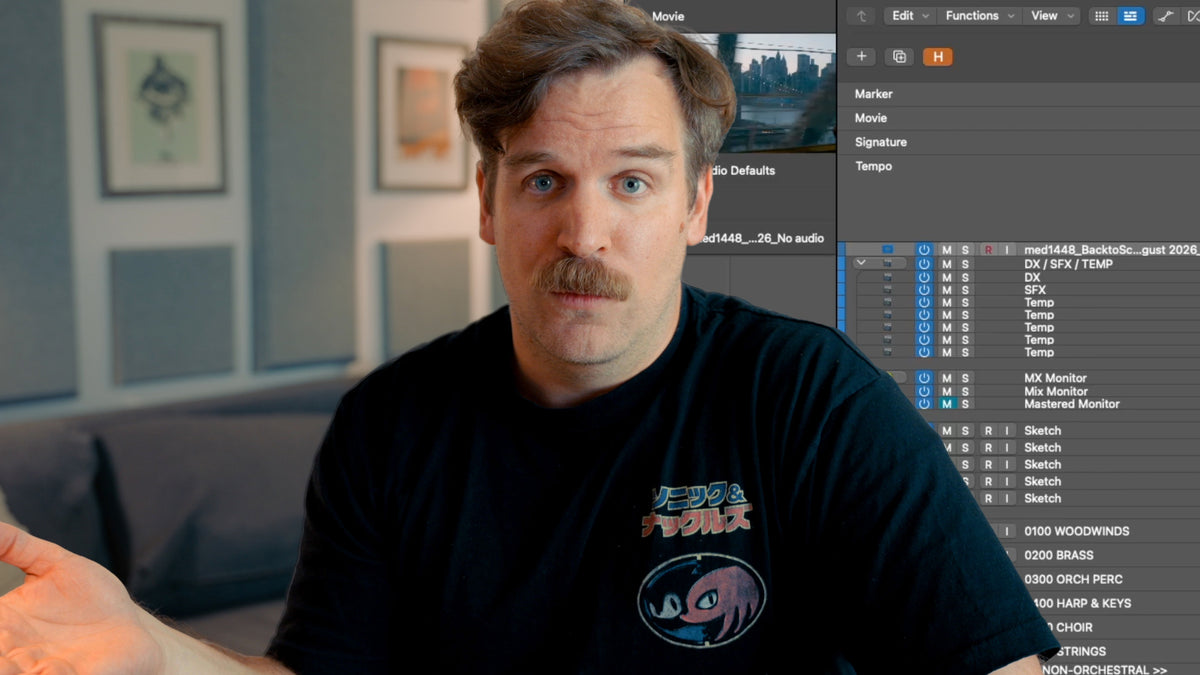Mute the med1448_BacktoSc track

click(946, 250)
